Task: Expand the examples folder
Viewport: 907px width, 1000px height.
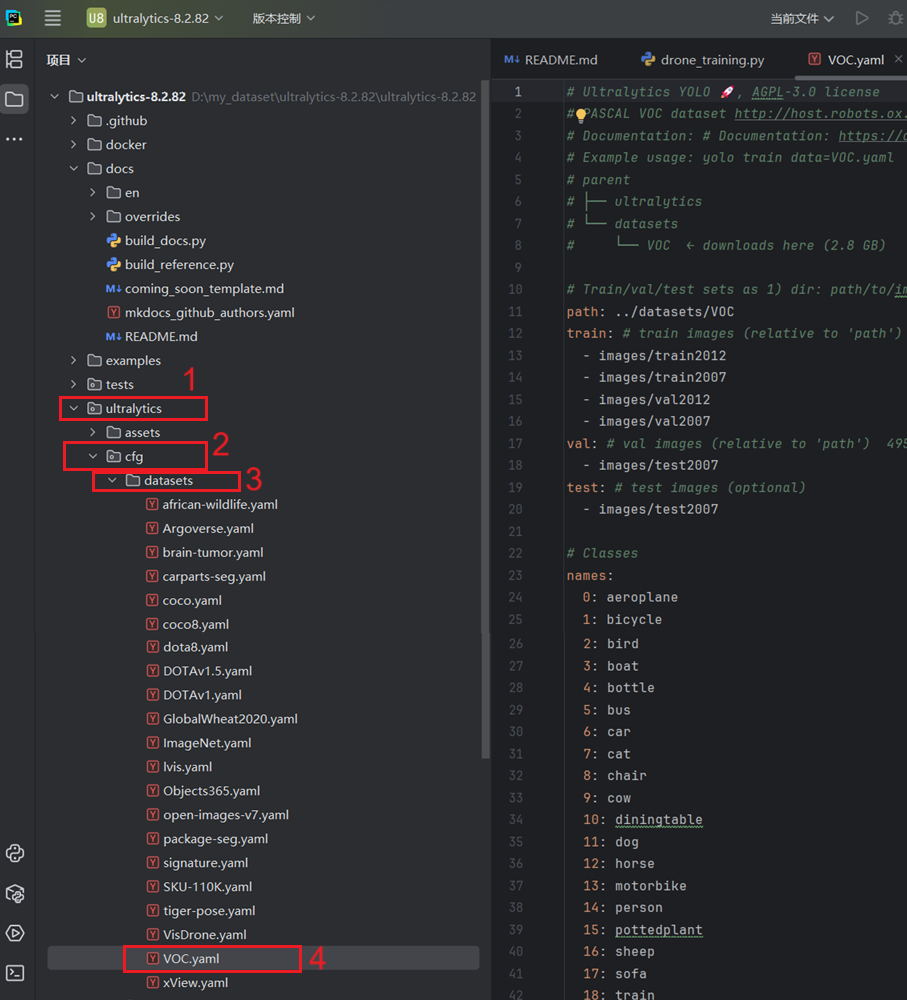Action: pos(74,360)
